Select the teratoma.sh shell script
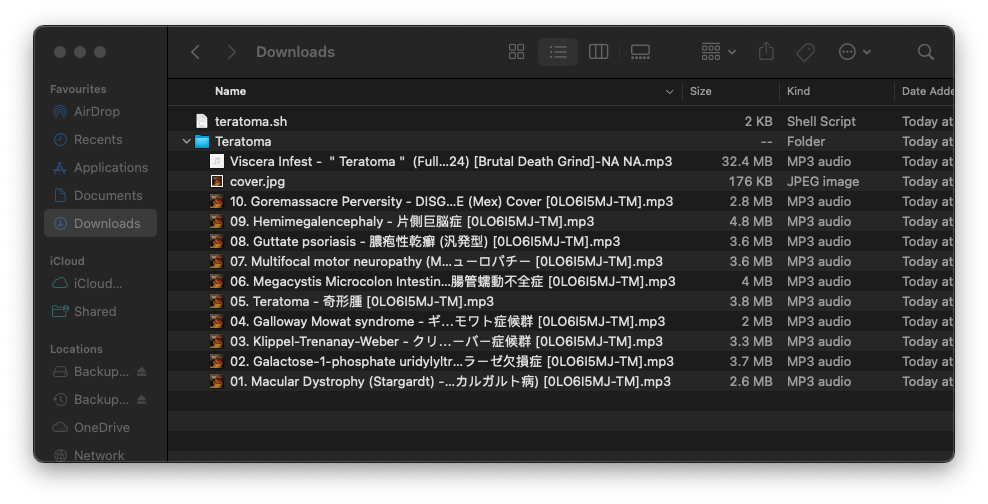Viewport: 988px width, 504px height. 251,122
